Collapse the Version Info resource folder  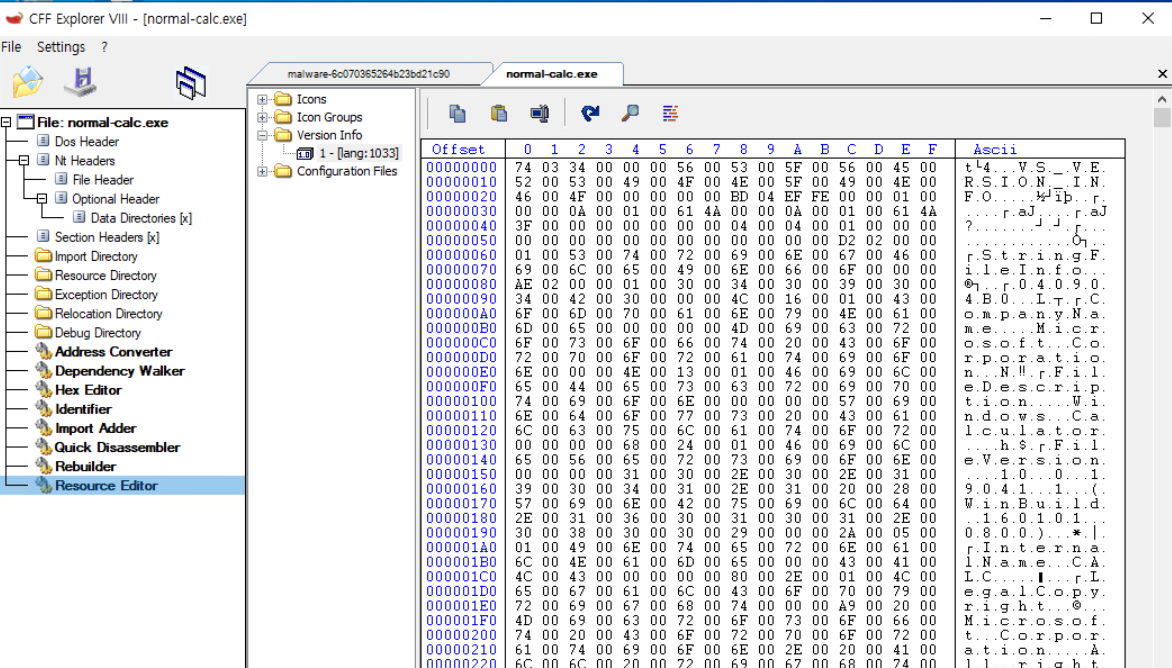tap(262, 135)
